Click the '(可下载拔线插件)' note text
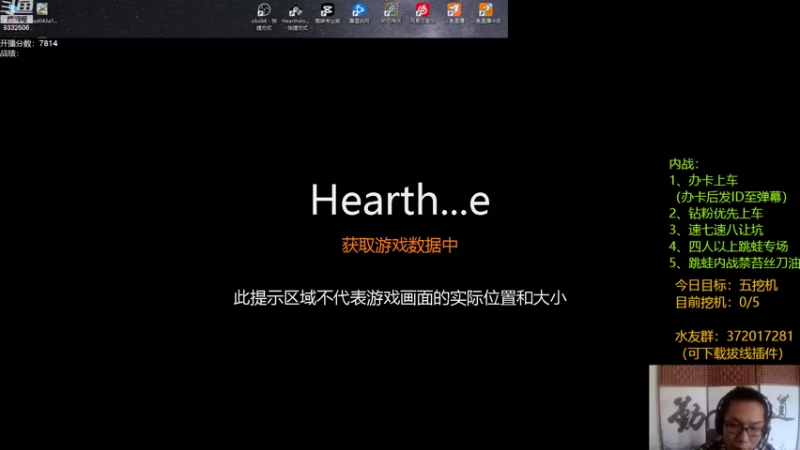This screenshot has height=450, width=800. tap(733, 354)
